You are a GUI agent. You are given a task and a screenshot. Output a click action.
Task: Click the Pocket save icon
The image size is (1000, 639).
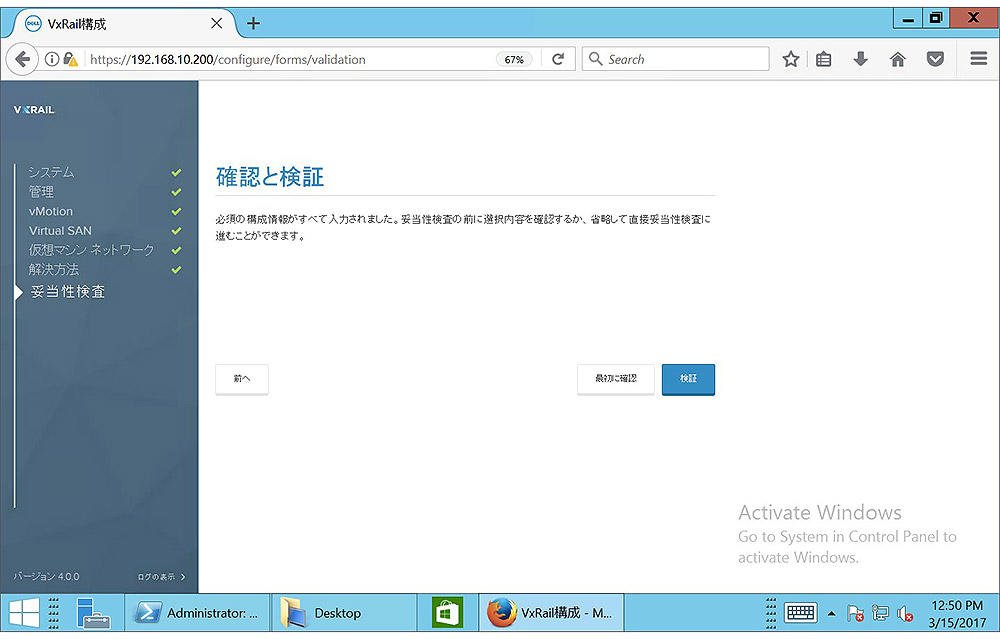(935, 59)
